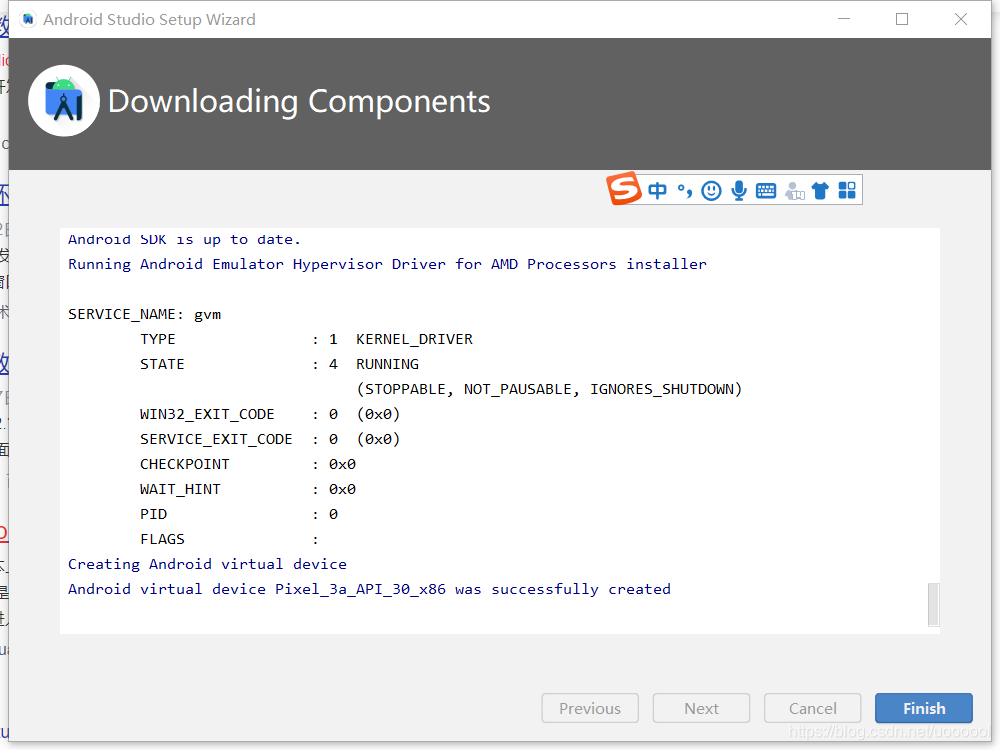The width and height of the screenshot is (1000, 750).
Task: Click the 'SERVICE_EXIT_CODE' label
Action: (216, 439)
